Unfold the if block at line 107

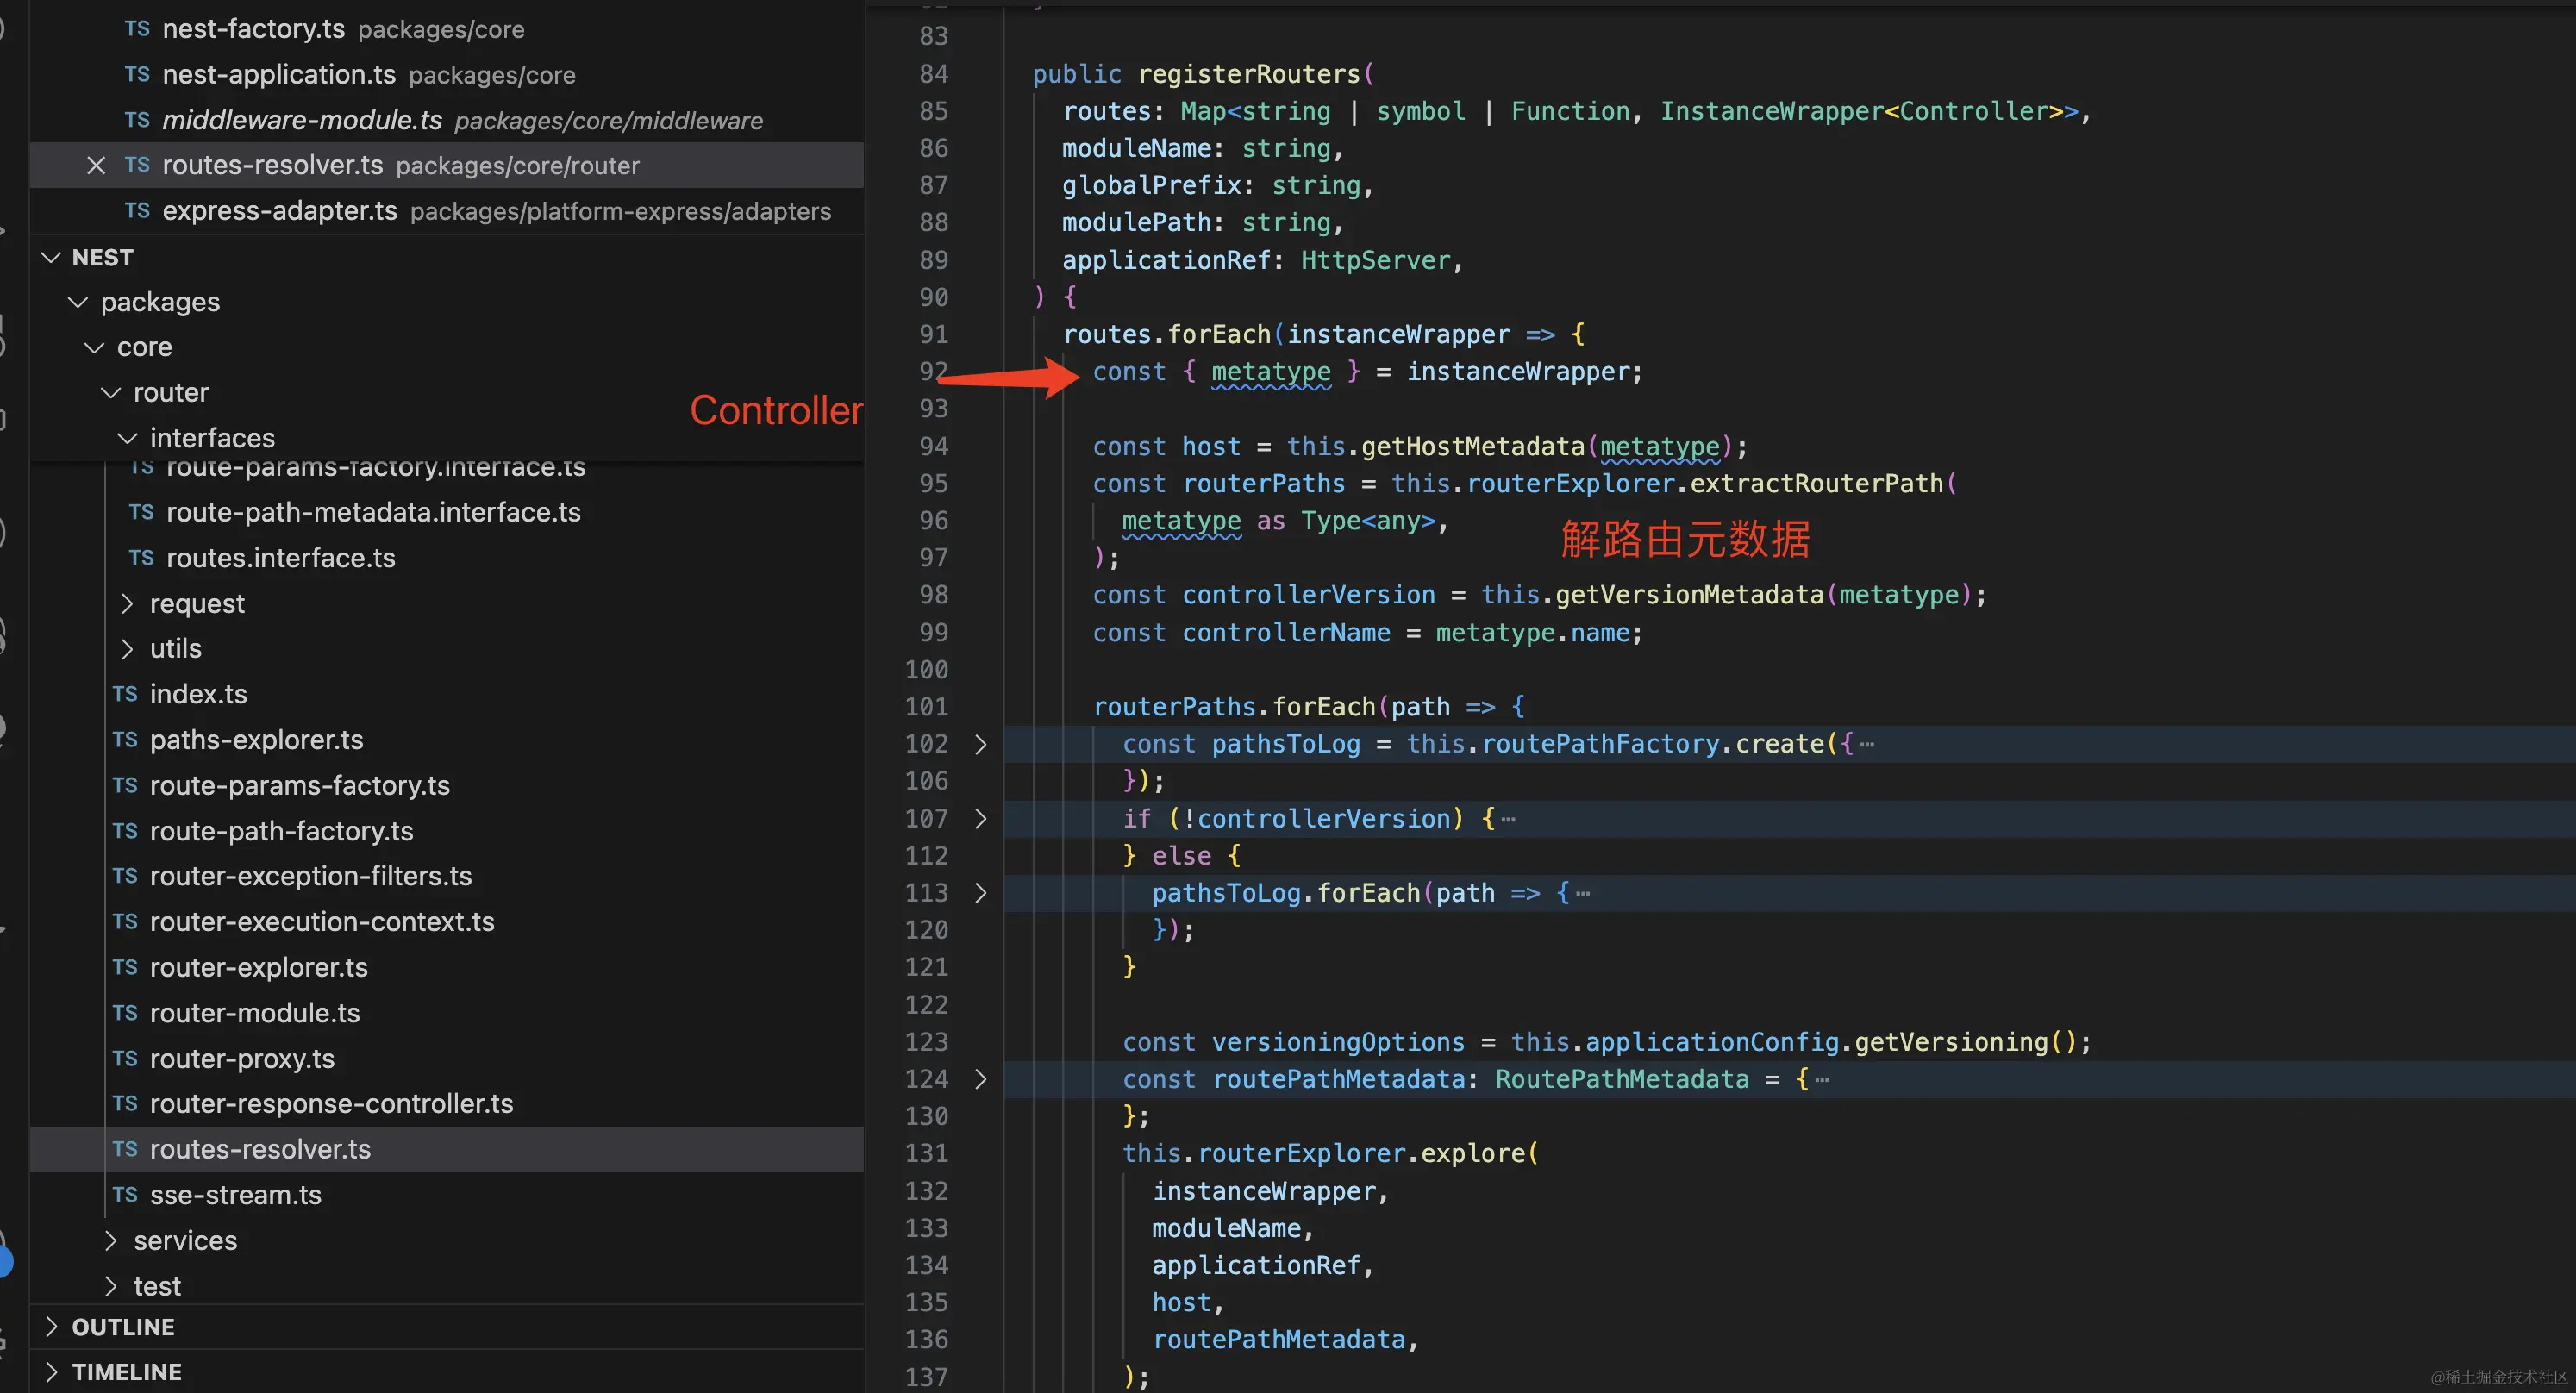[x=980, y=819]
